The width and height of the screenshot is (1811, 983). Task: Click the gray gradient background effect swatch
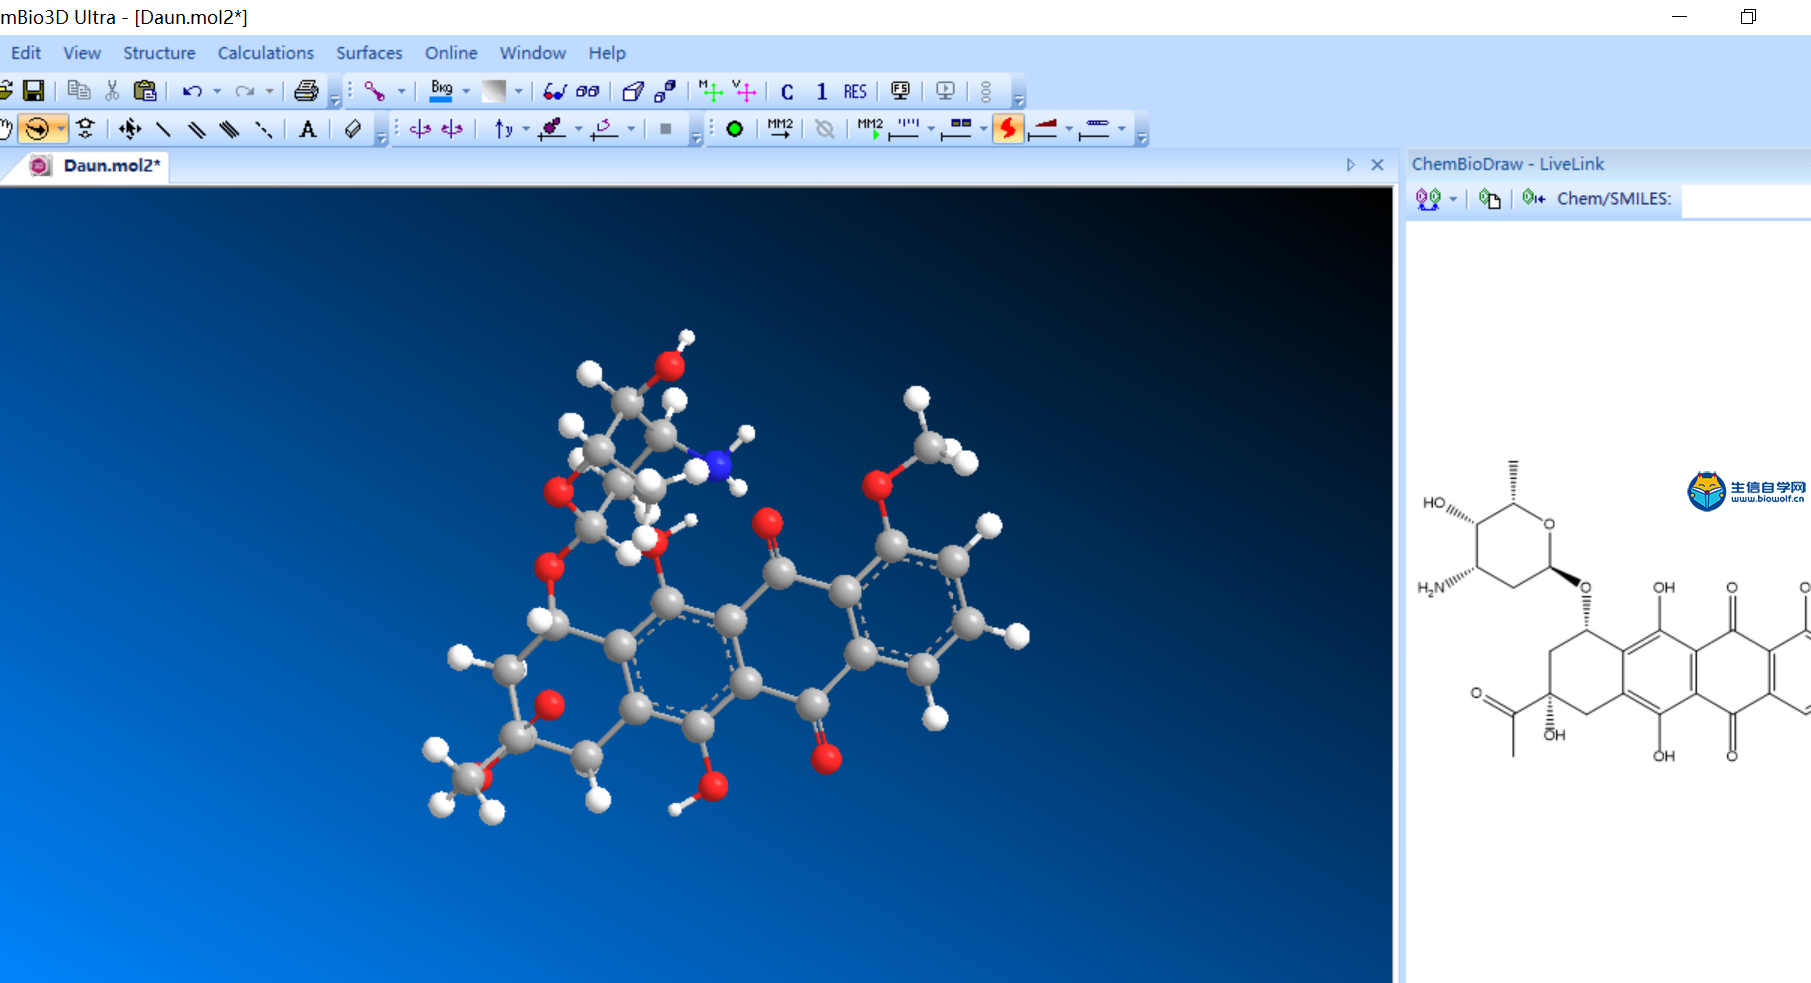(494, 91)
